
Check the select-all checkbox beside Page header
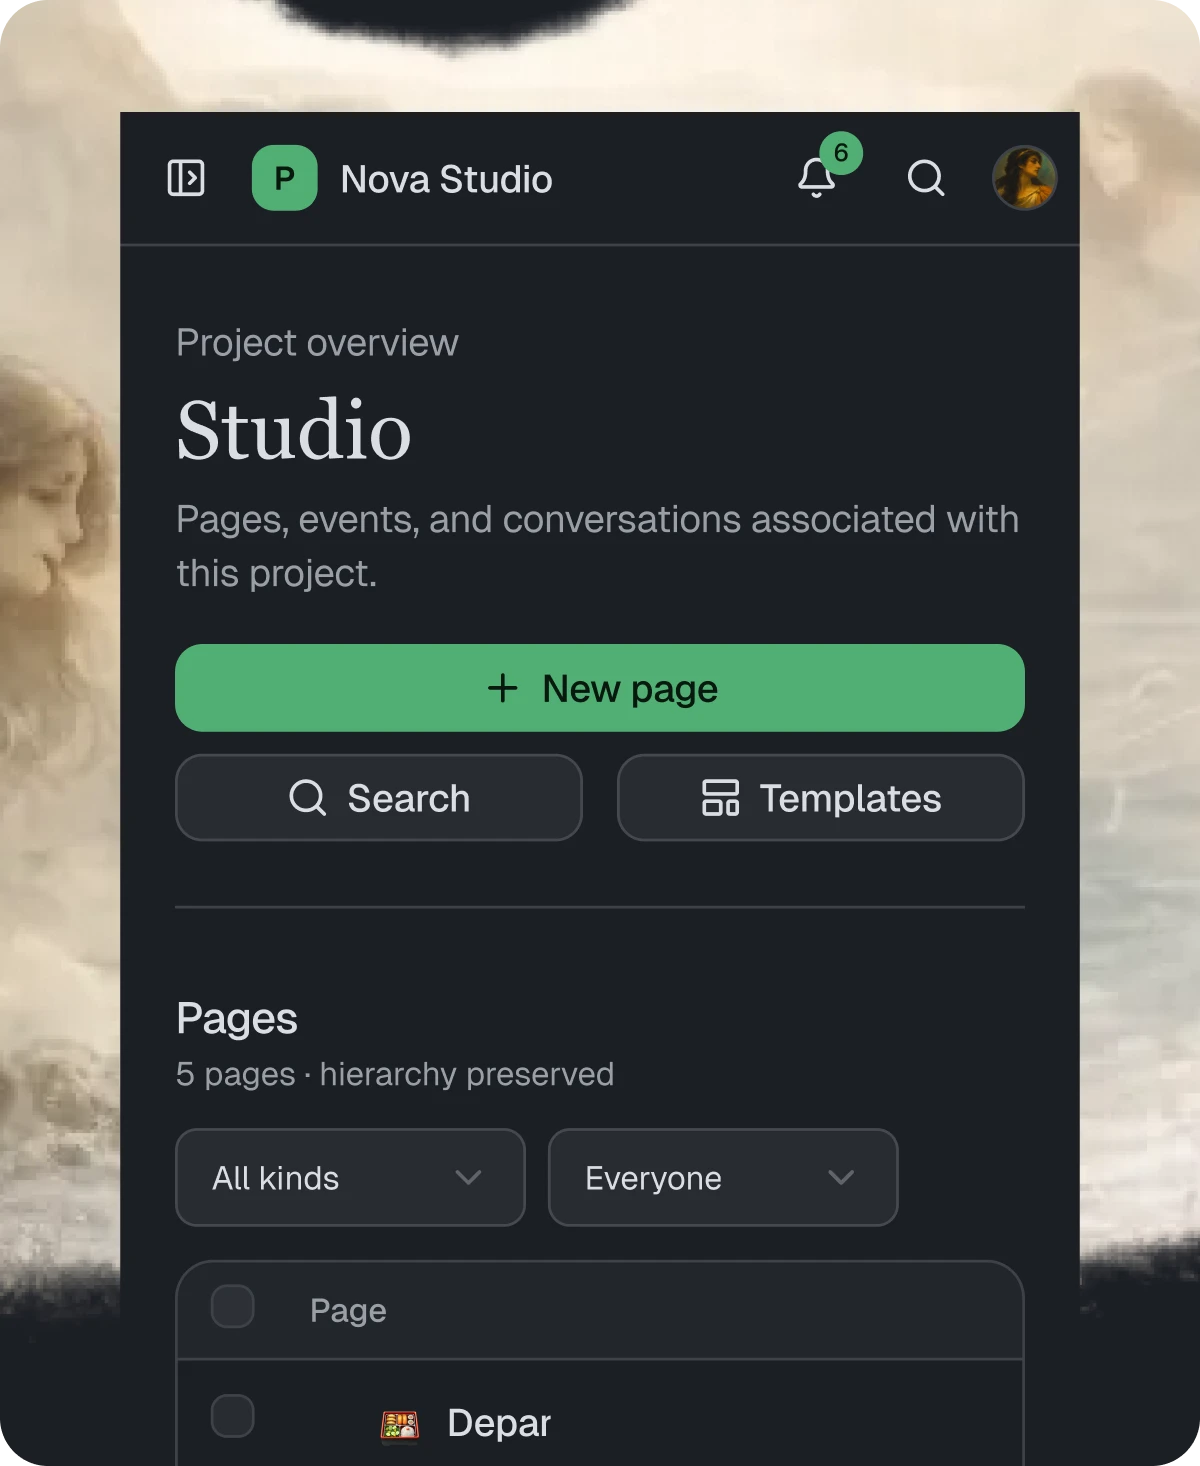click(x=233, y=1307)
